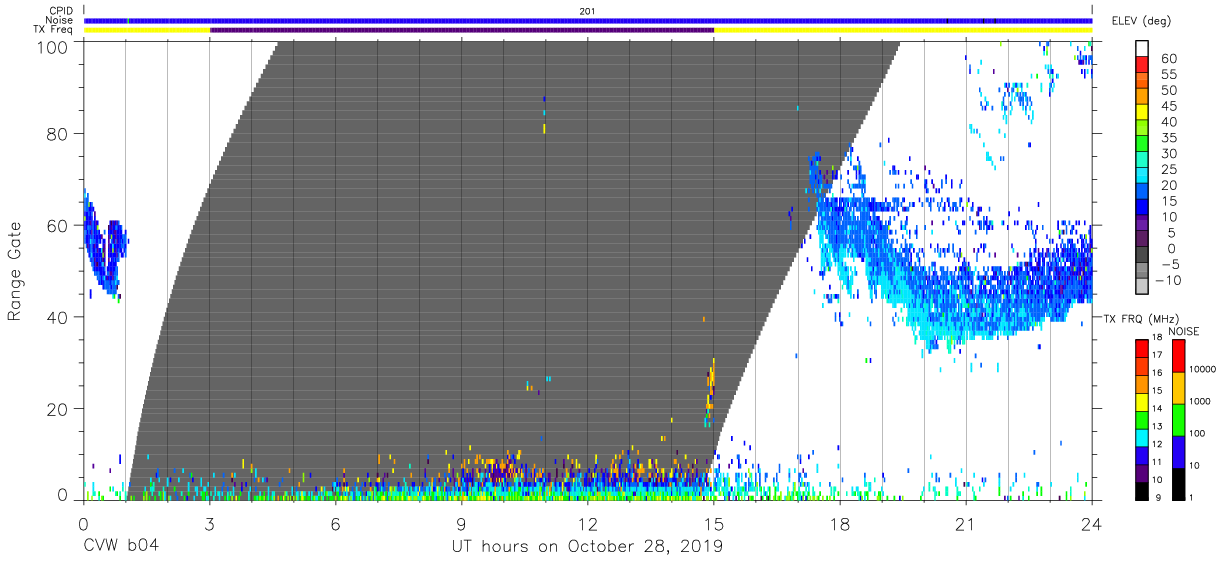Click the "18" label on the TX FRQ bar
Screen dimensions: 1228x567
1157,339
